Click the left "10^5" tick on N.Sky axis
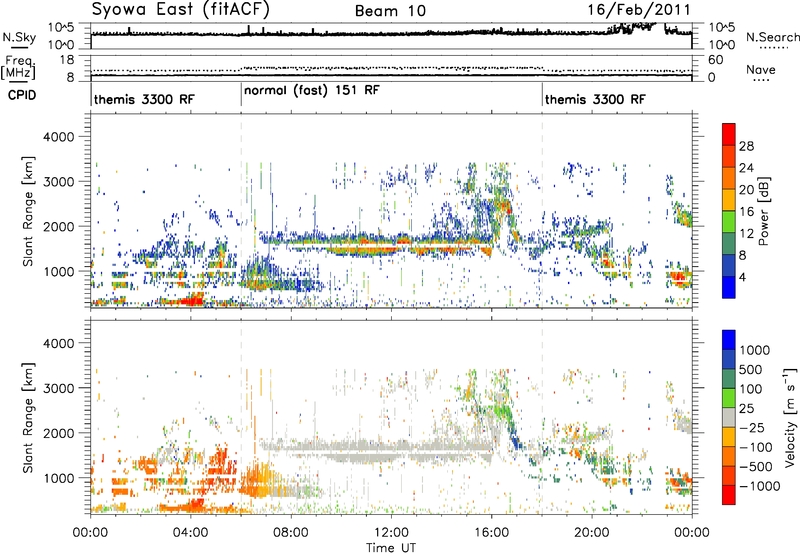 click(61, 28)
